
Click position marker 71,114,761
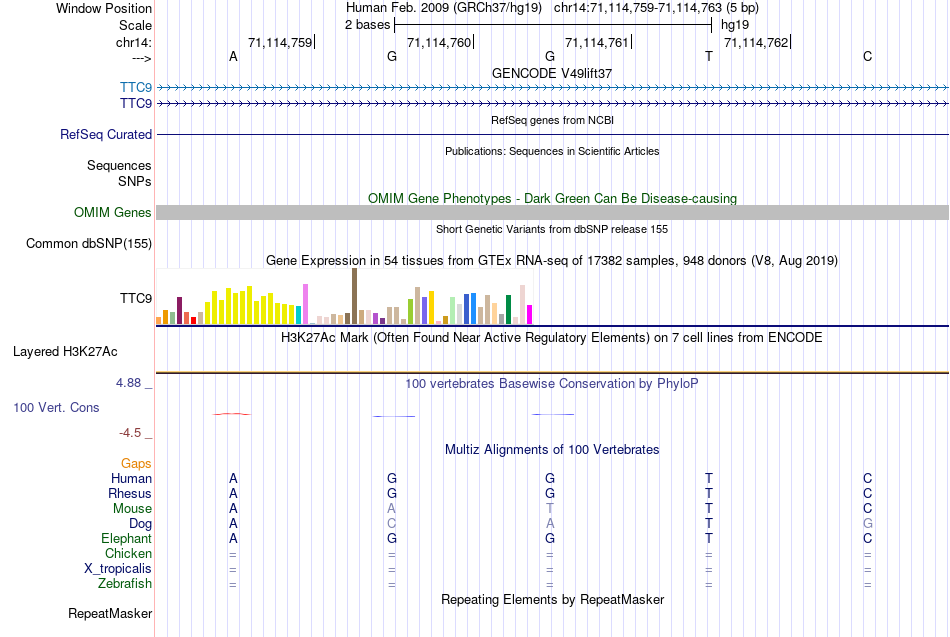(x=598, y=42)
